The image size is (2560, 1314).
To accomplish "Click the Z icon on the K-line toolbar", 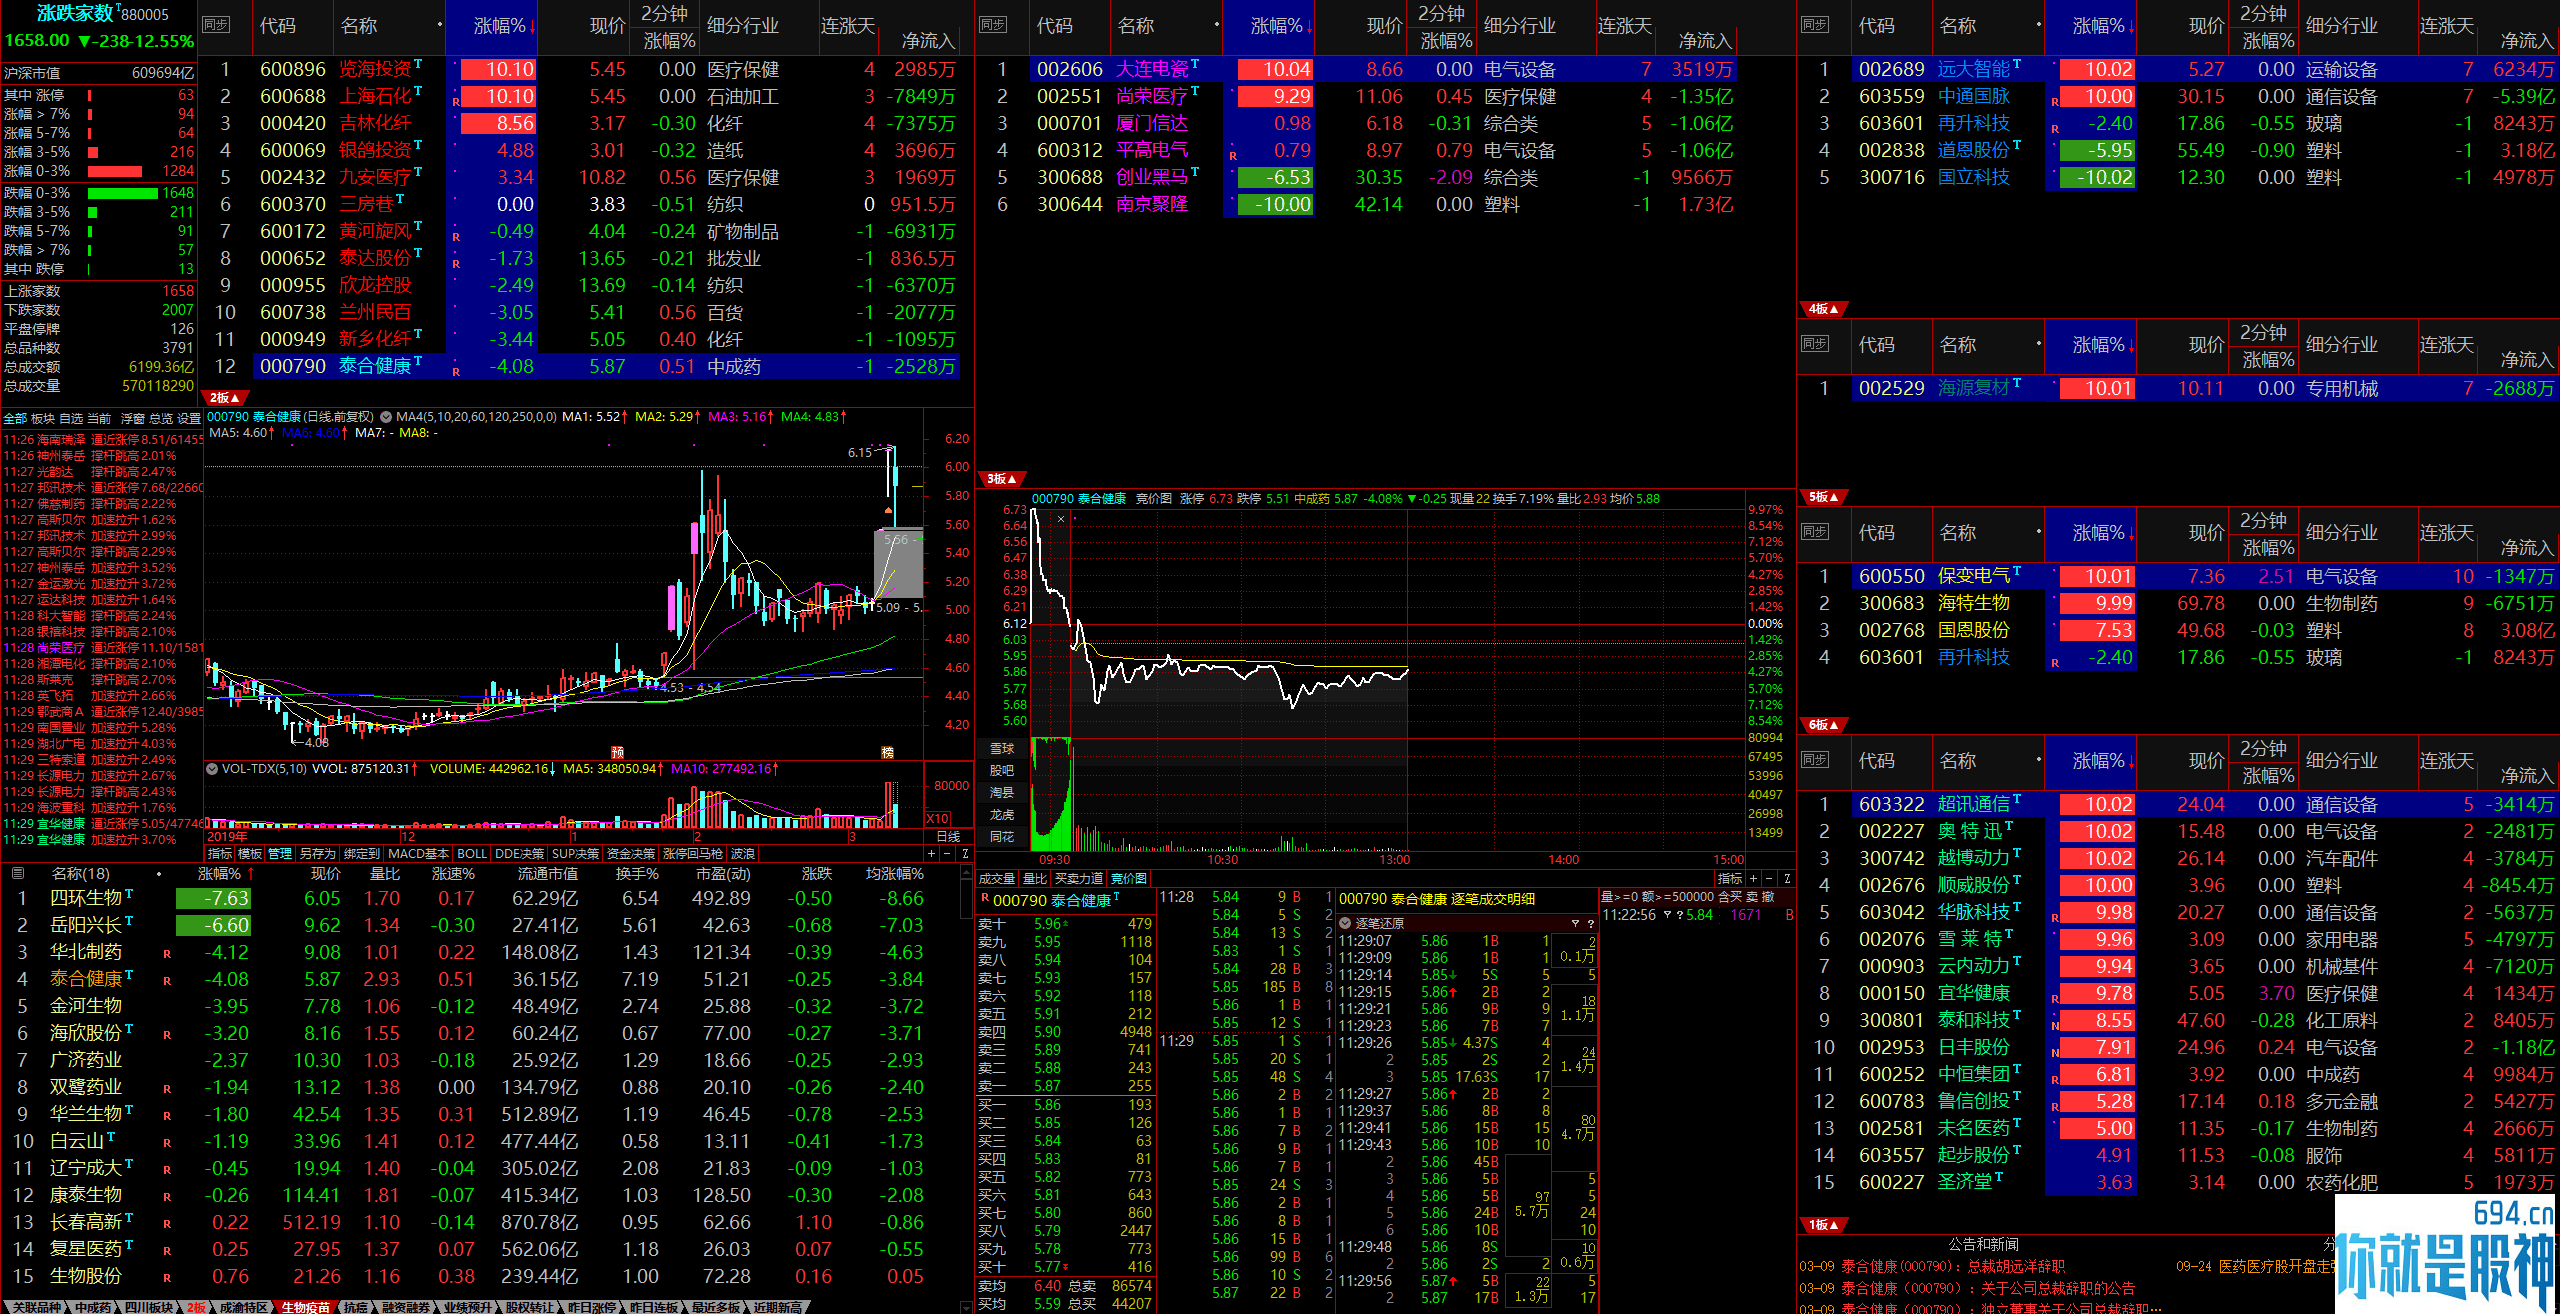I will coord(965,854).
